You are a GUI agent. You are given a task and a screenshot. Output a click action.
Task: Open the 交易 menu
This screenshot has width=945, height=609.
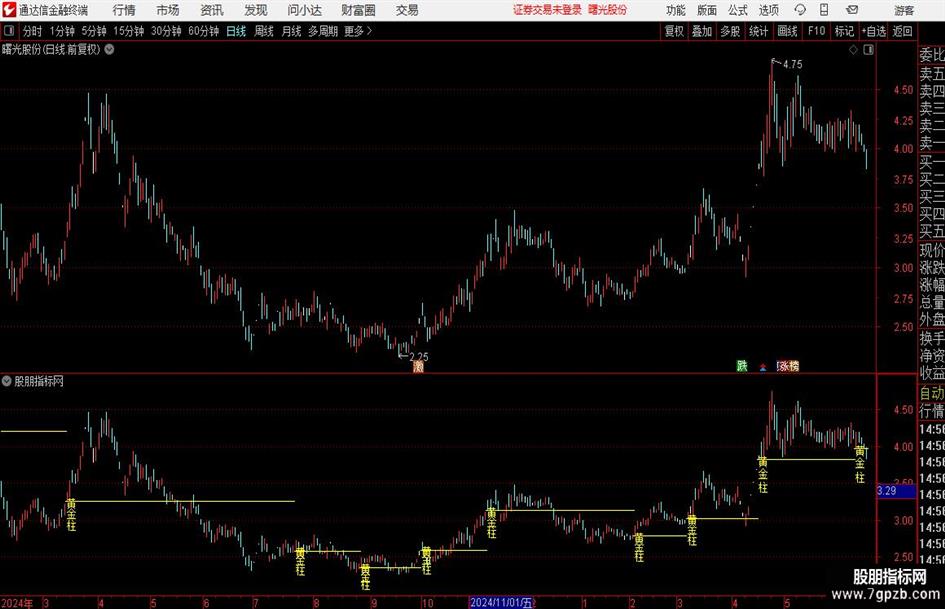pos(407,10)
